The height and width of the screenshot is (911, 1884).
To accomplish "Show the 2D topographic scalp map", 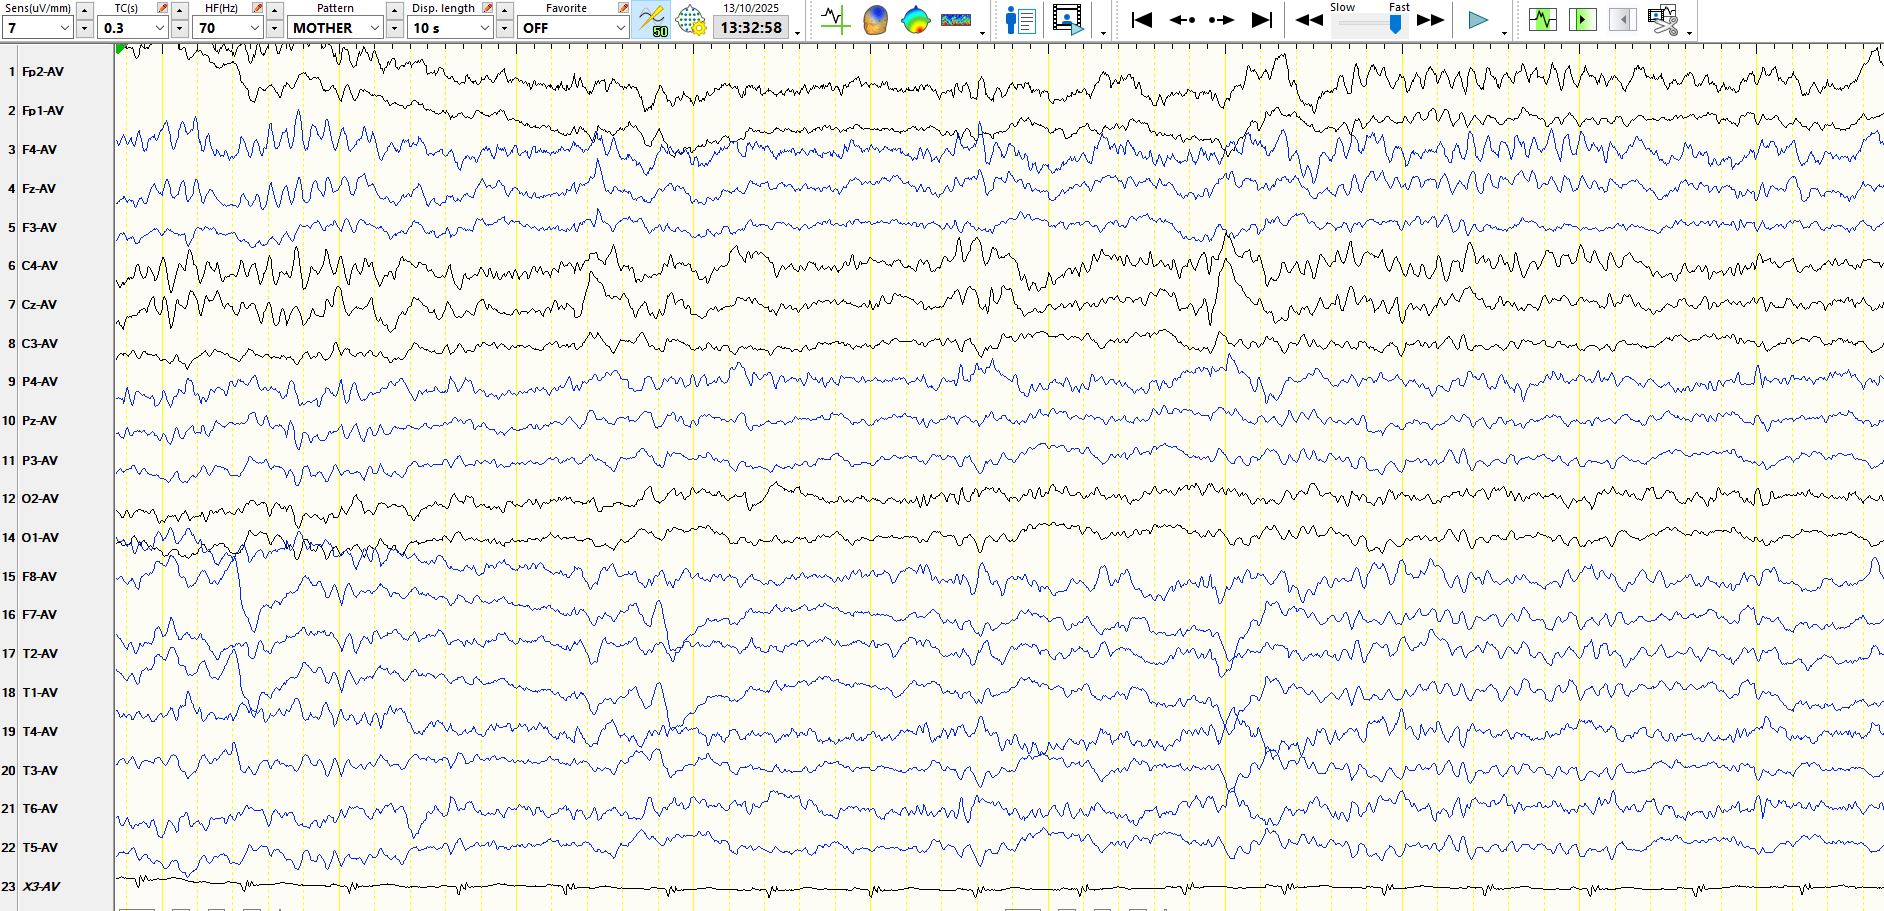I will pyautogui.click(x=915, y=20).
